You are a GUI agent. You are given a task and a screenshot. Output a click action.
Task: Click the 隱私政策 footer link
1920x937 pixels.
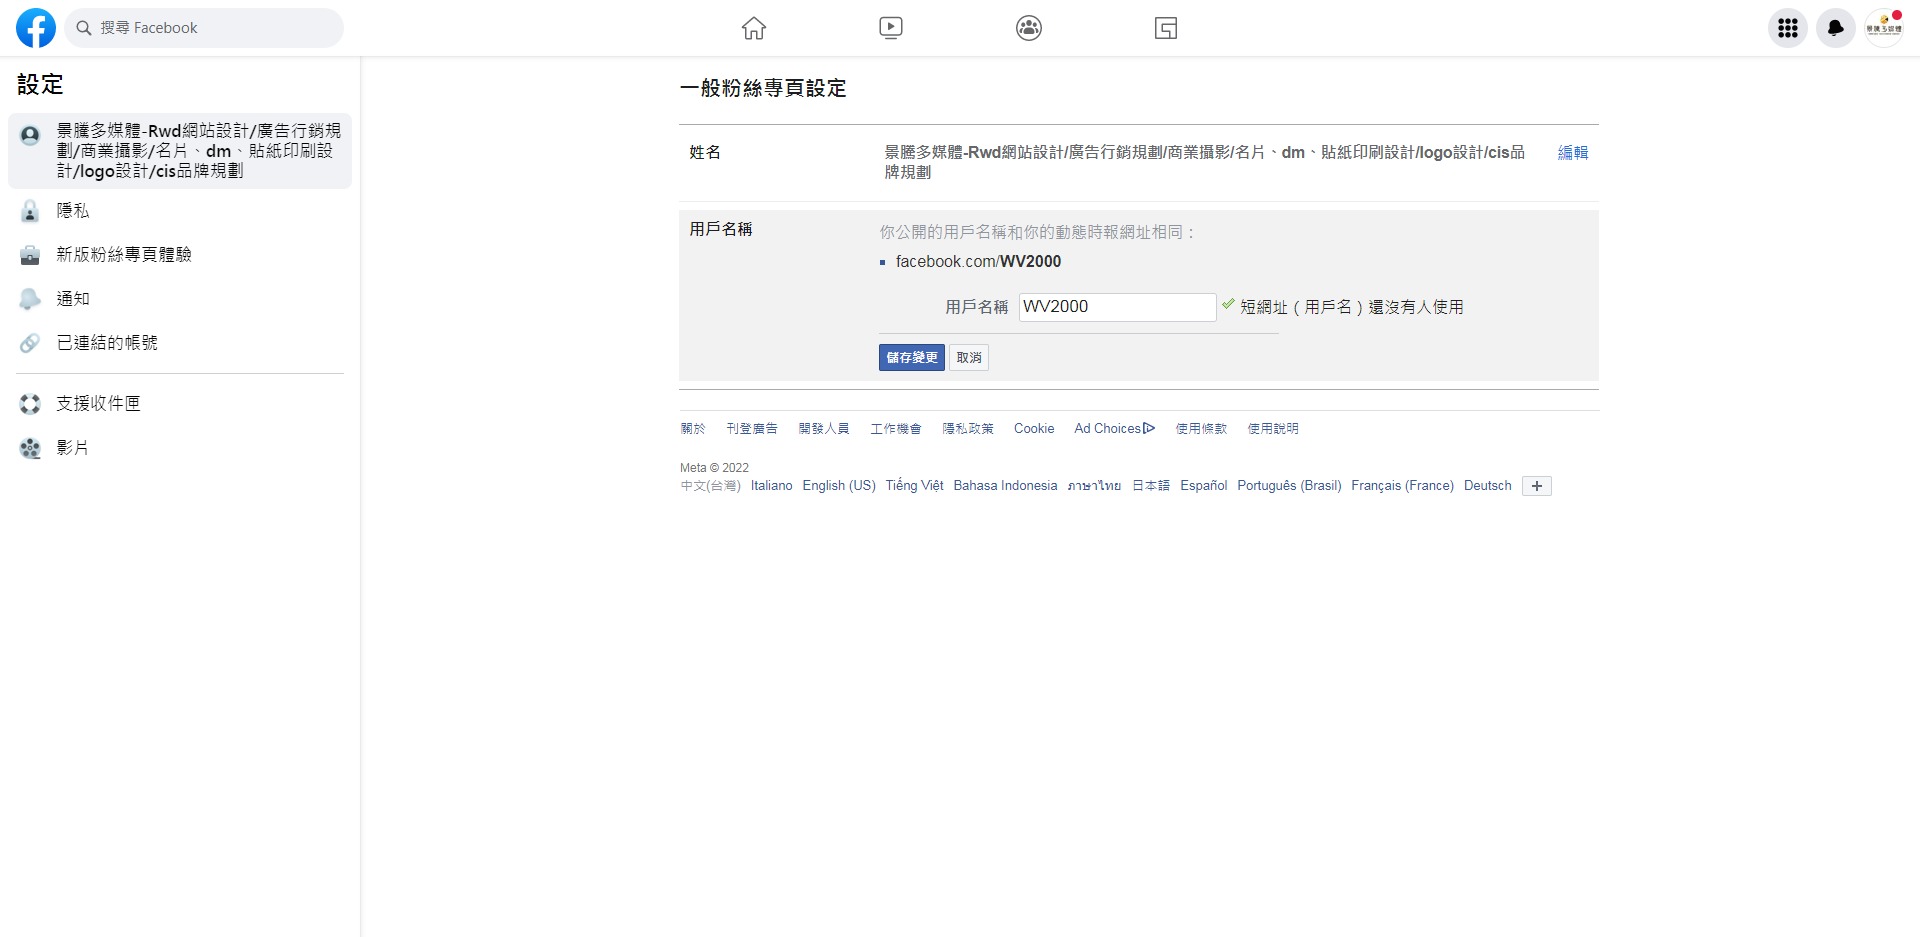pyautogui.click(x=967, y=429)
